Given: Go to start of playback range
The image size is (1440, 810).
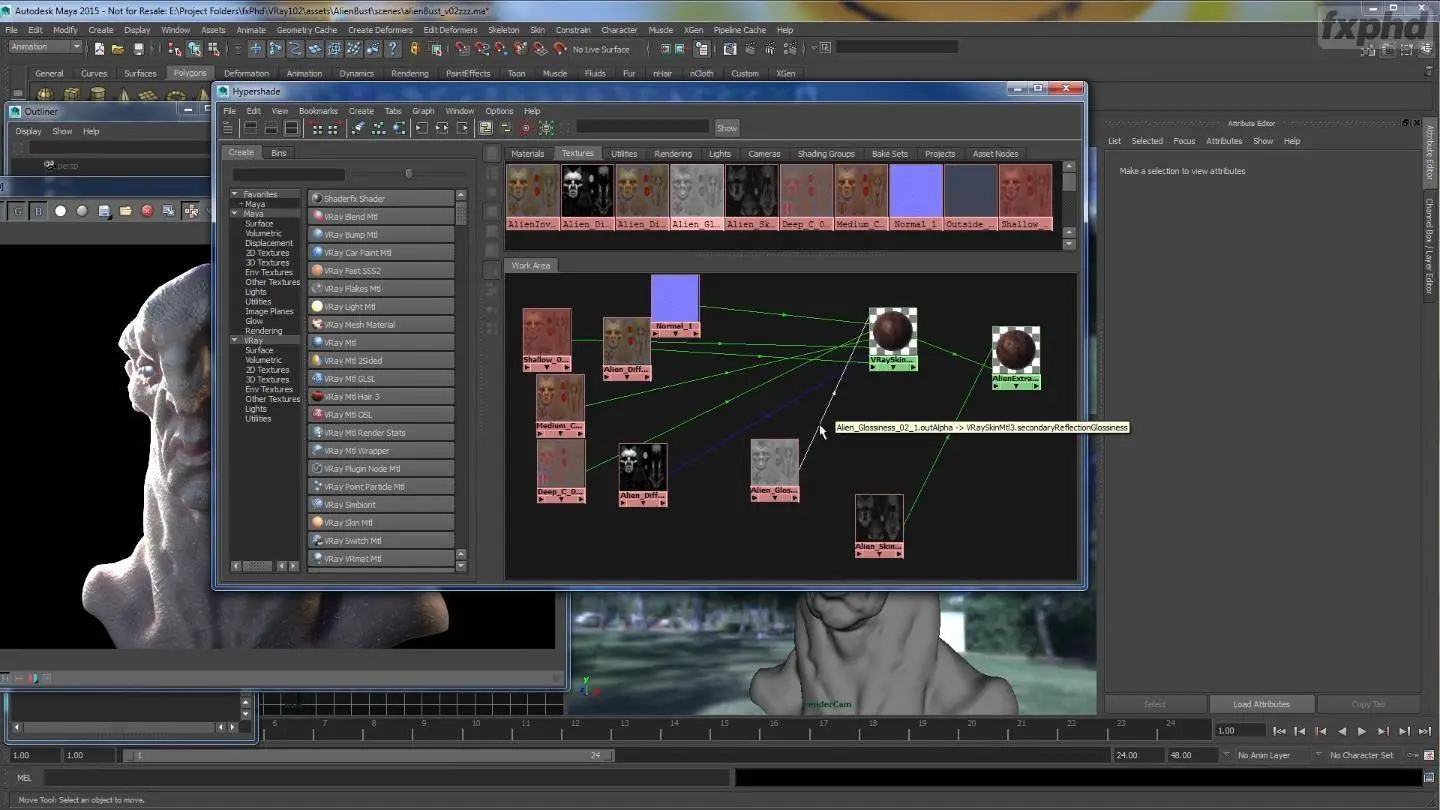Looking at the screenshot, I should click(x=1278, y=732).
